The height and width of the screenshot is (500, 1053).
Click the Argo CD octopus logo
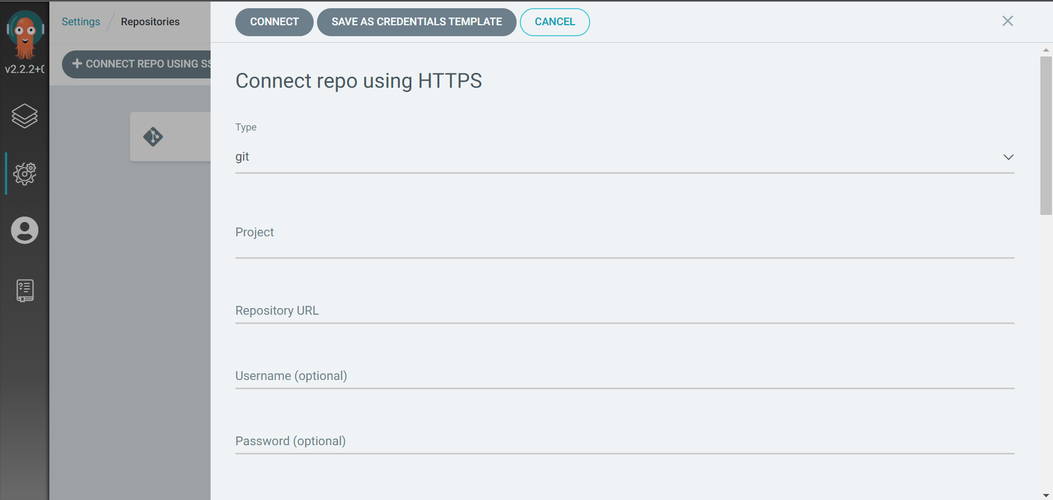(x=24, y=35)
